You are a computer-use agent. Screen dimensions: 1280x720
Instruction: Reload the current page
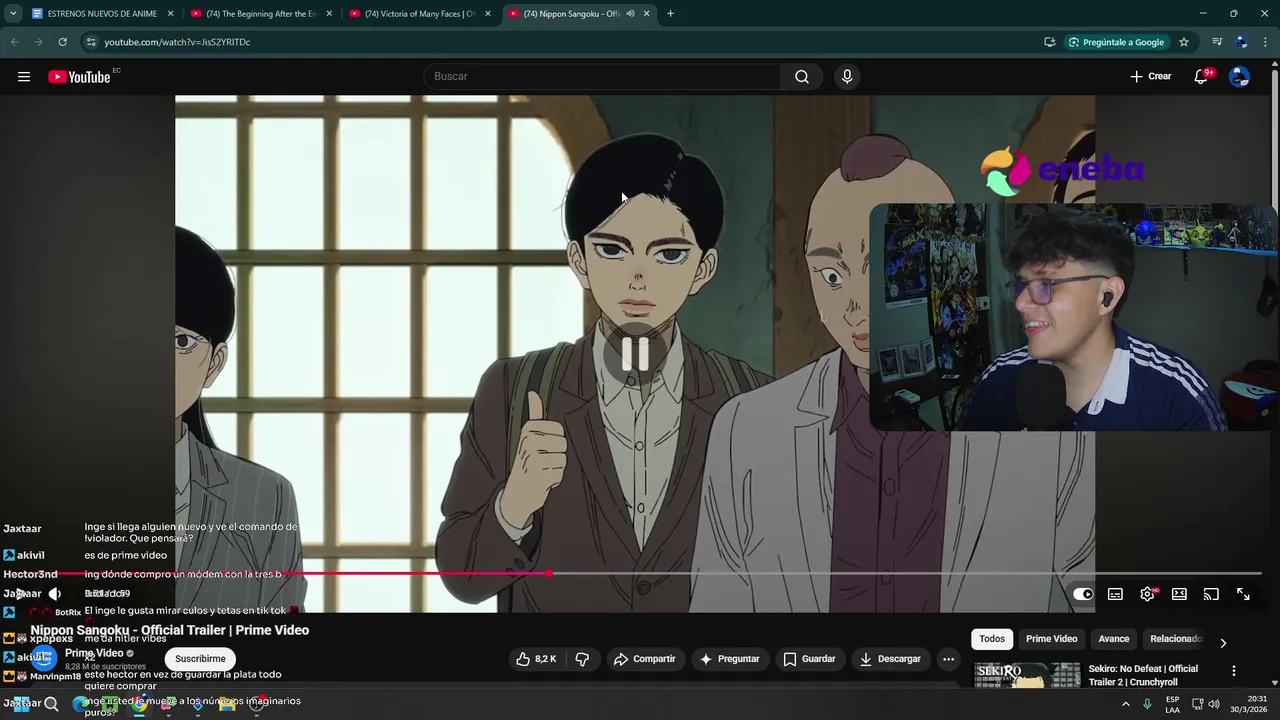point(62,42)
